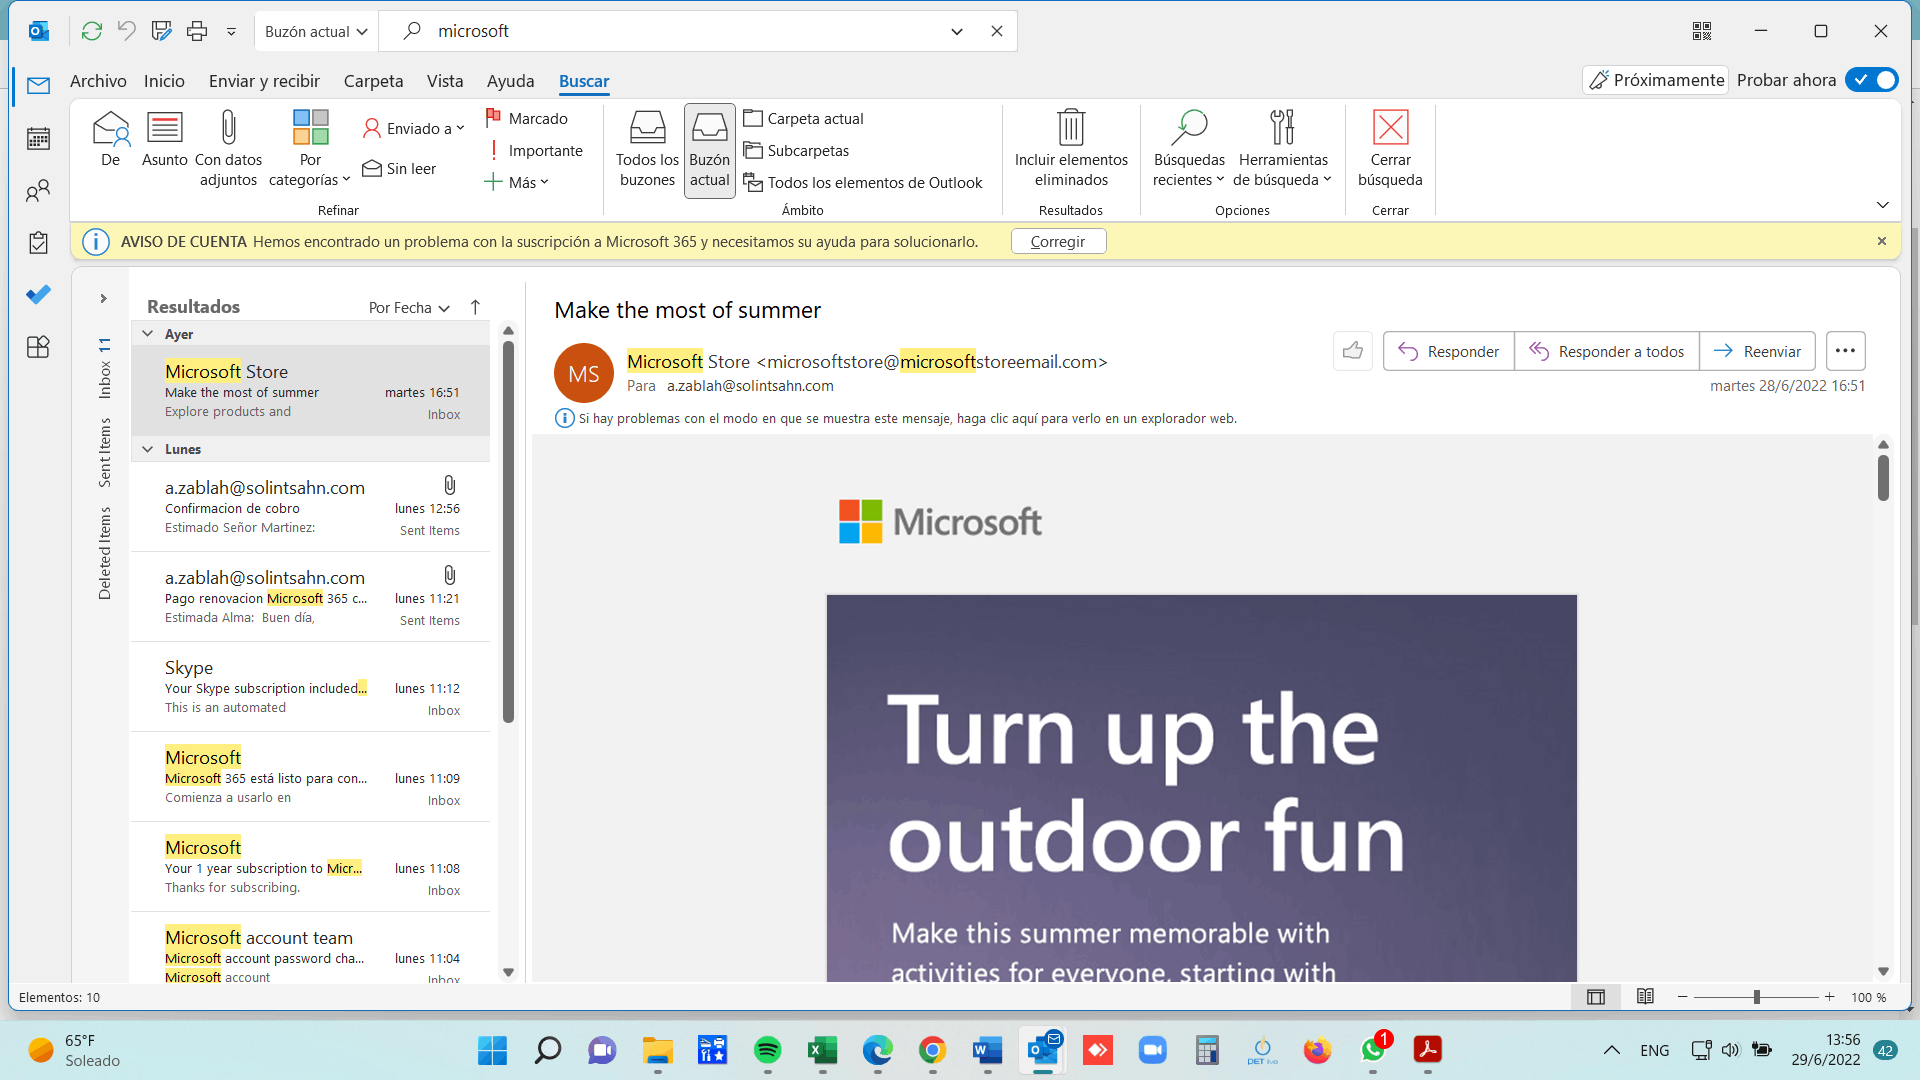This screenshot has width=1920, height=1080.
Task: Click the Reenviar button
Action: click(1757, 351)
